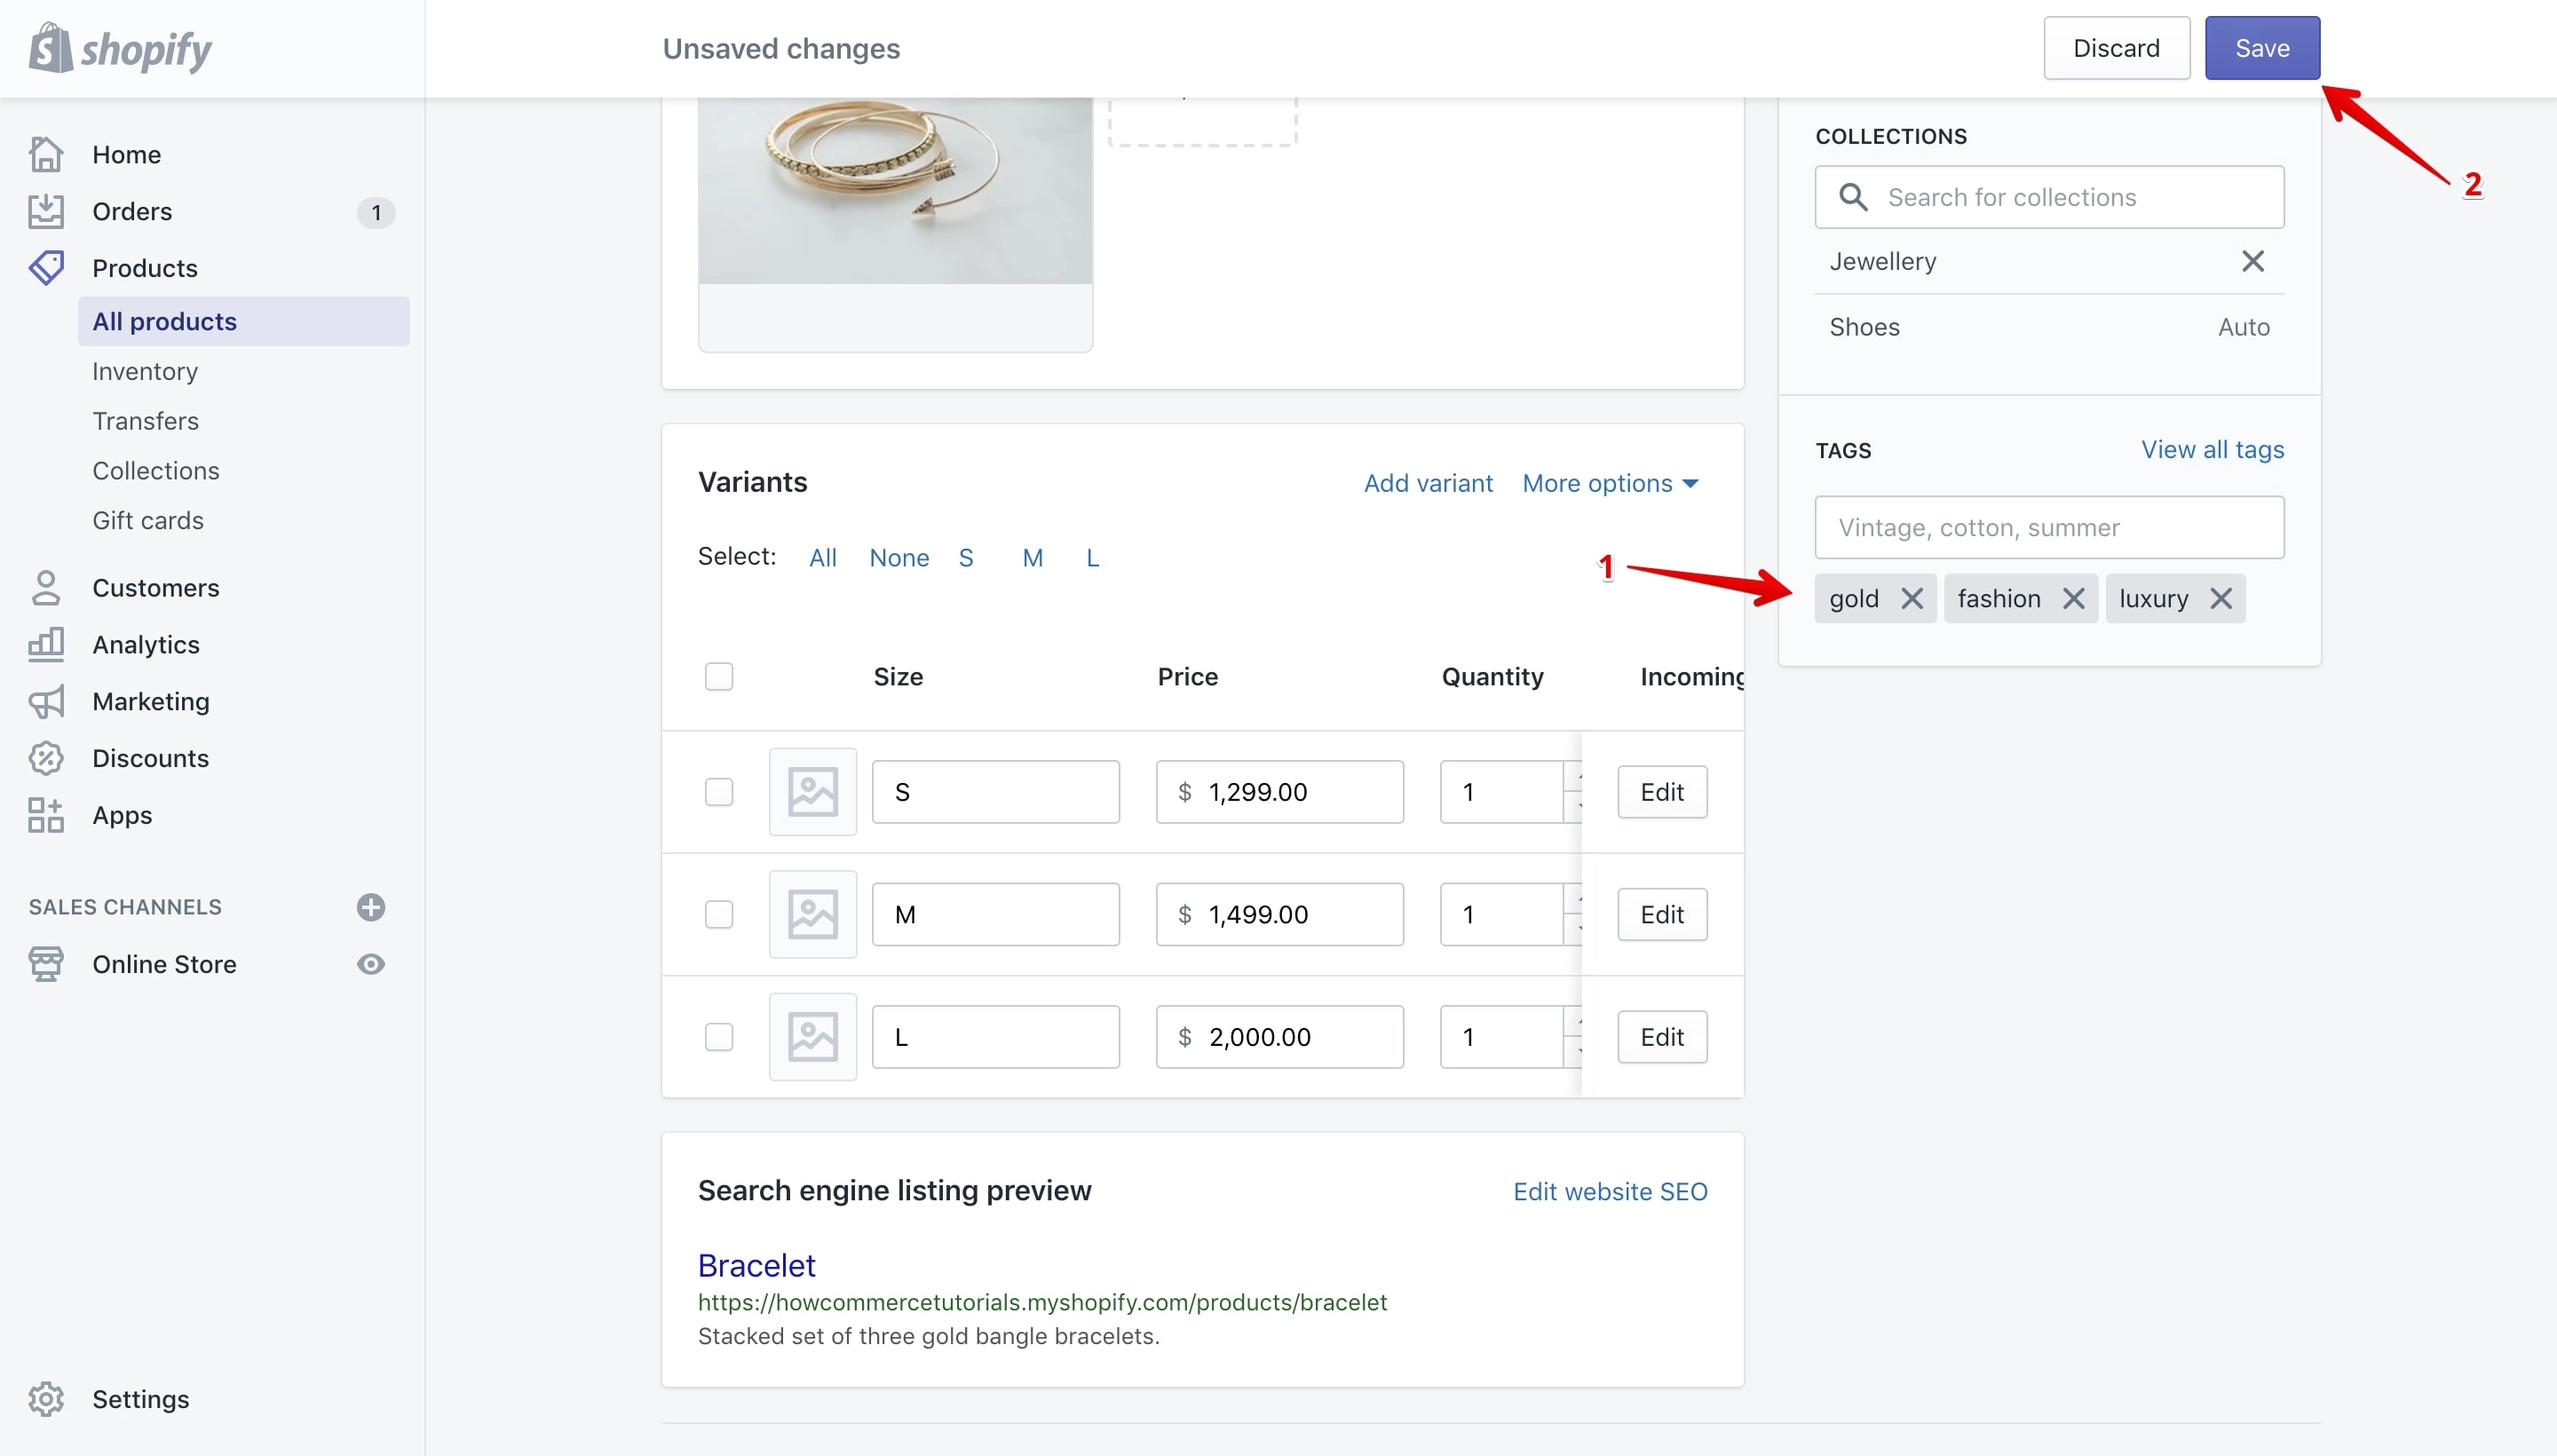This screenshot has width=2557, height=1456.
Task: Click Edit website SEO link
Action: coord(1610,1192)
